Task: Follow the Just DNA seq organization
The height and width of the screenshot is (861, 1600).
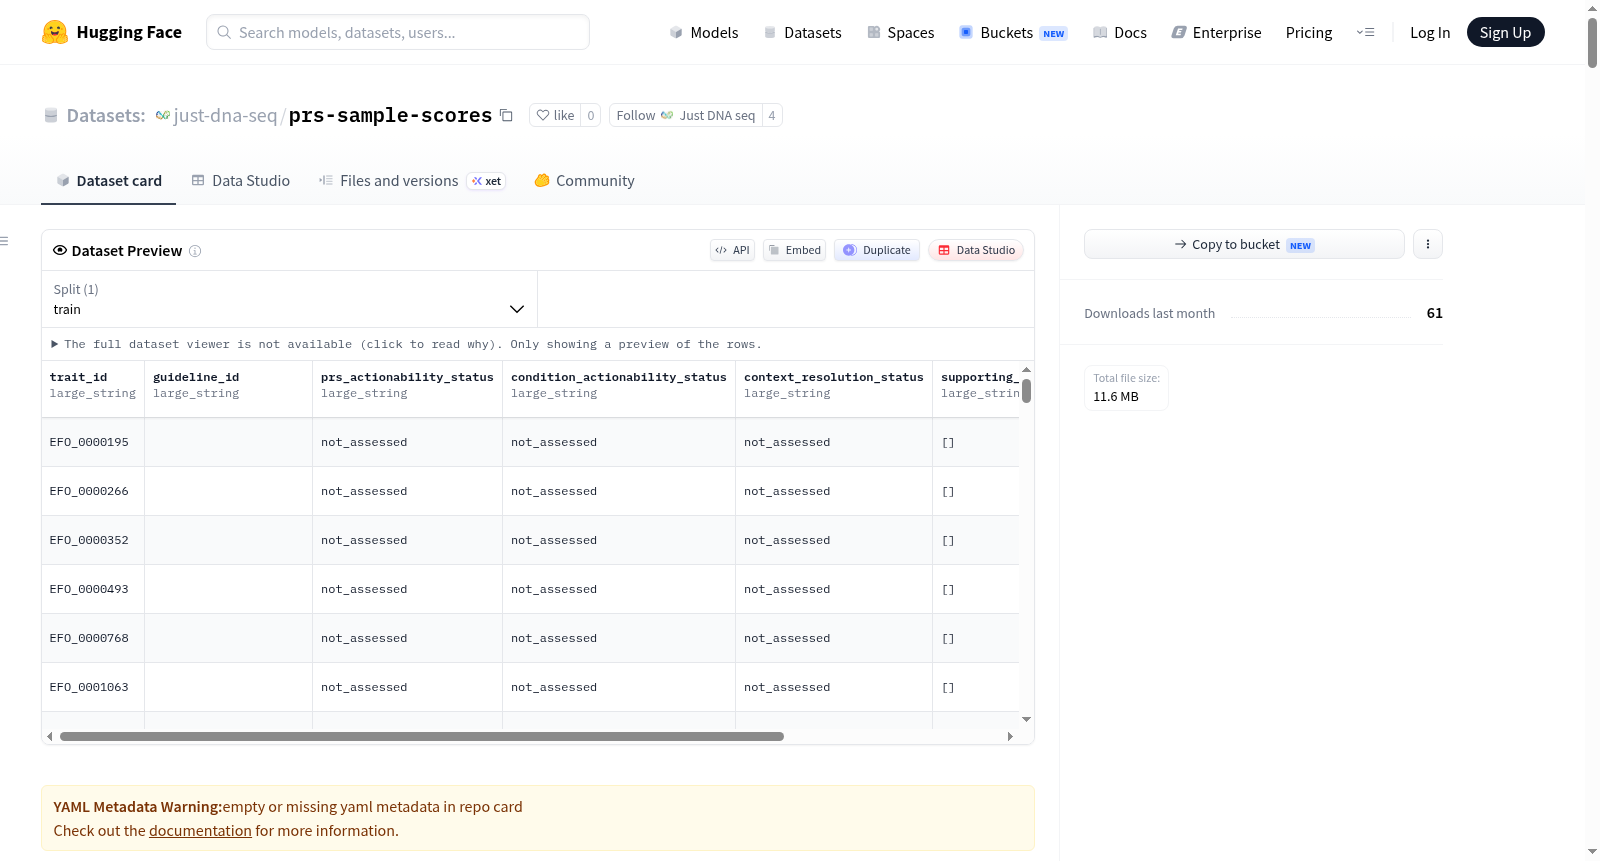Action: pyautogui.click(x=685, y=115)
